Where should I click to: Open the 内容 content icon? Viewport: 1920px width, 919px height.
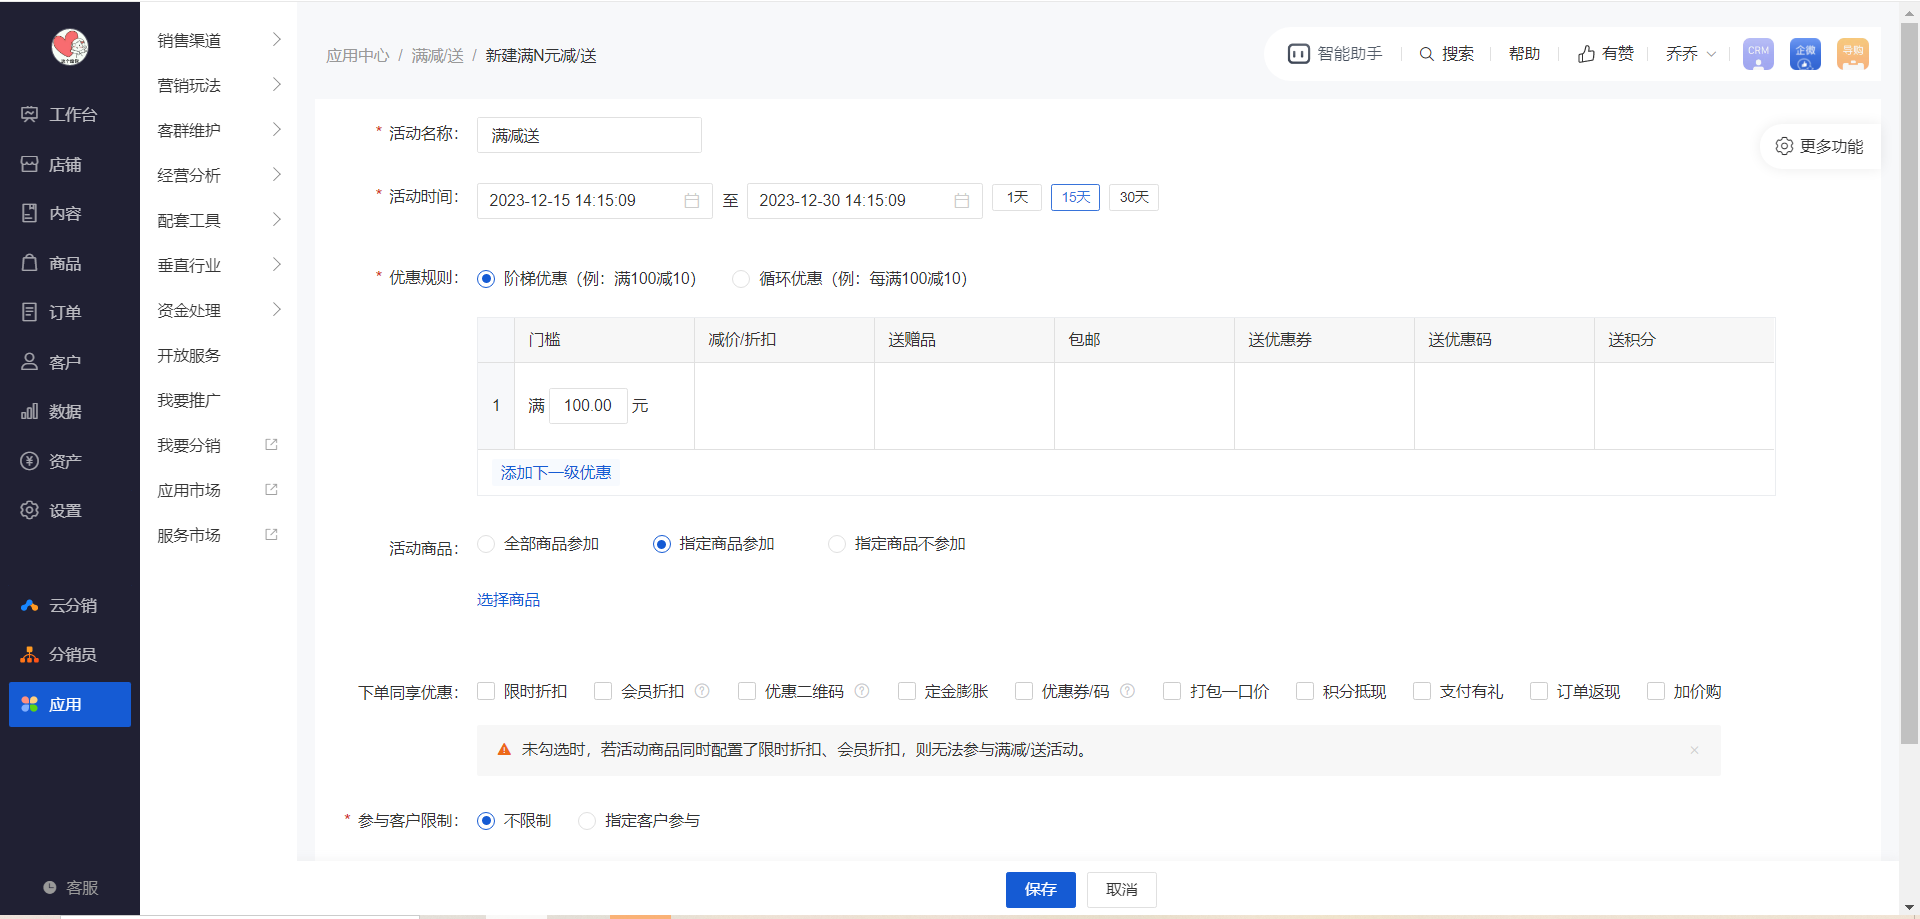[x=29, y=213]
